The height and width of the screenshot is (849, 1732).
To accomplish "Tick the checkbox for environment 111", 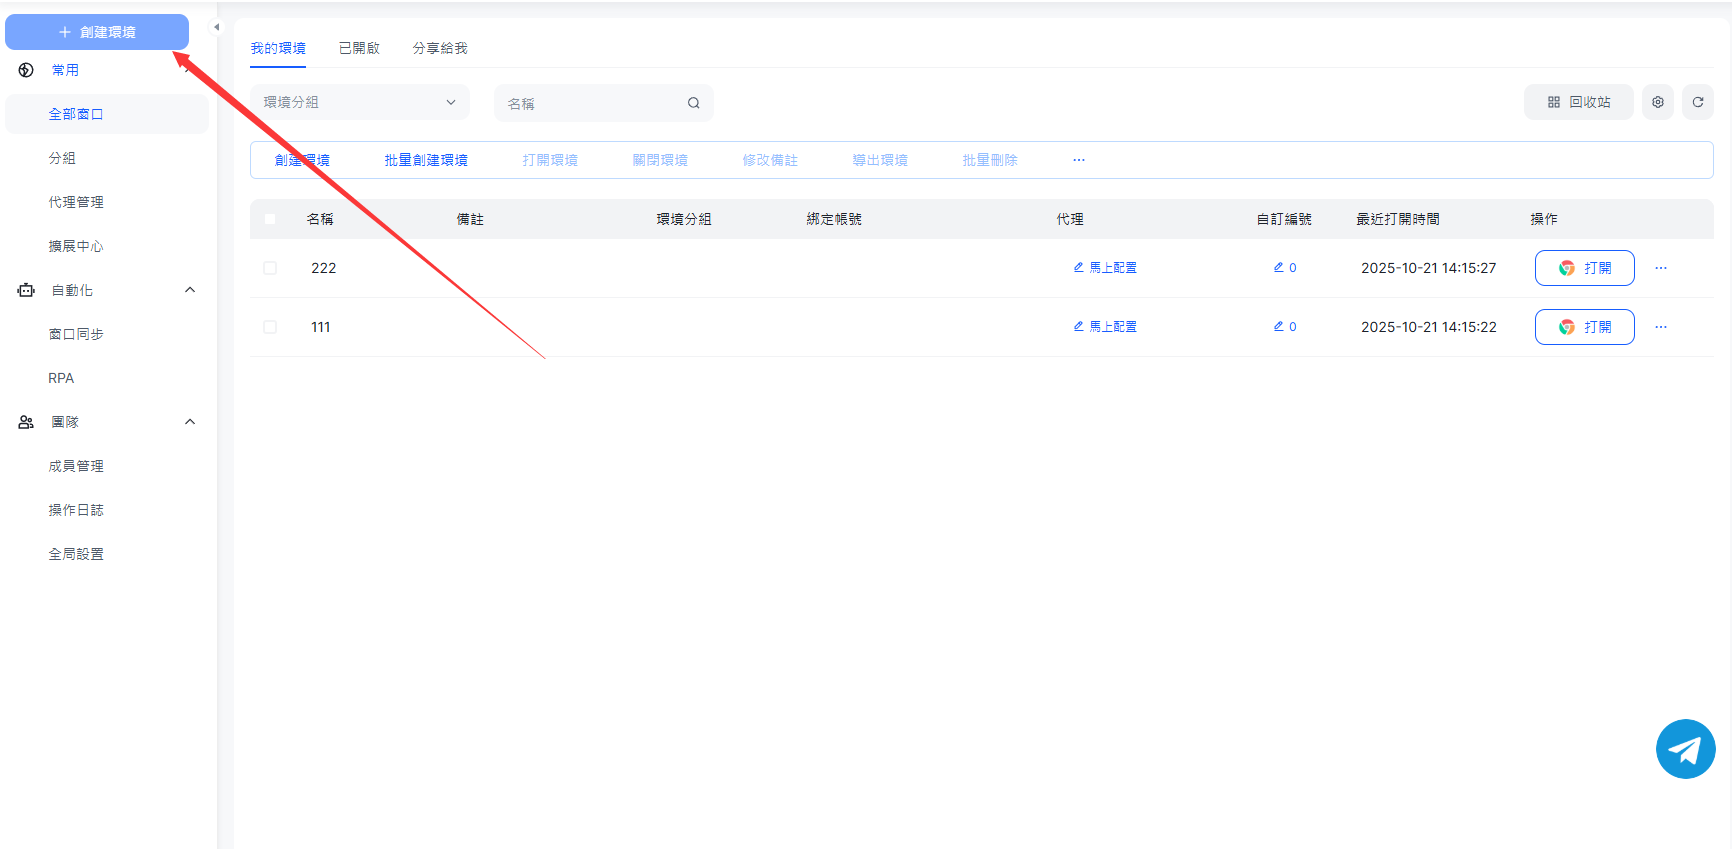I will click(270, 327).
